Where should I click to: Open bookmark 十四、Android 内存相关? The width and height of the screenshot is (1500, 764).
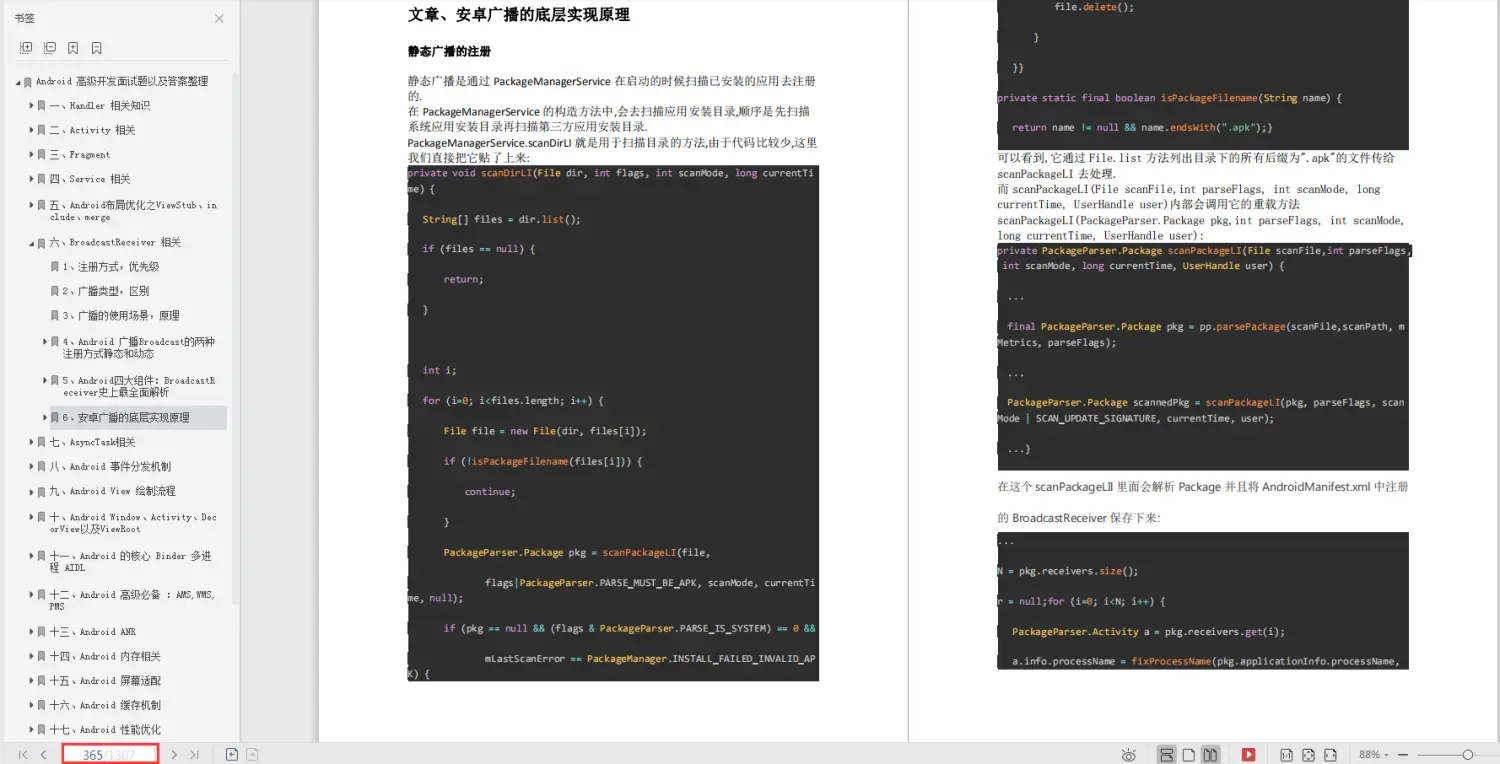[x=105, y=656]
